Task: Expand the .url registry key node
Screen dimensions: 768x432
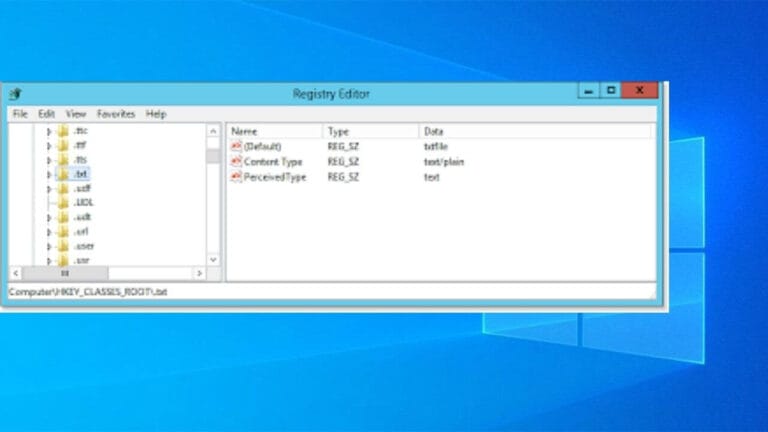Action: (x=48, y=231)
